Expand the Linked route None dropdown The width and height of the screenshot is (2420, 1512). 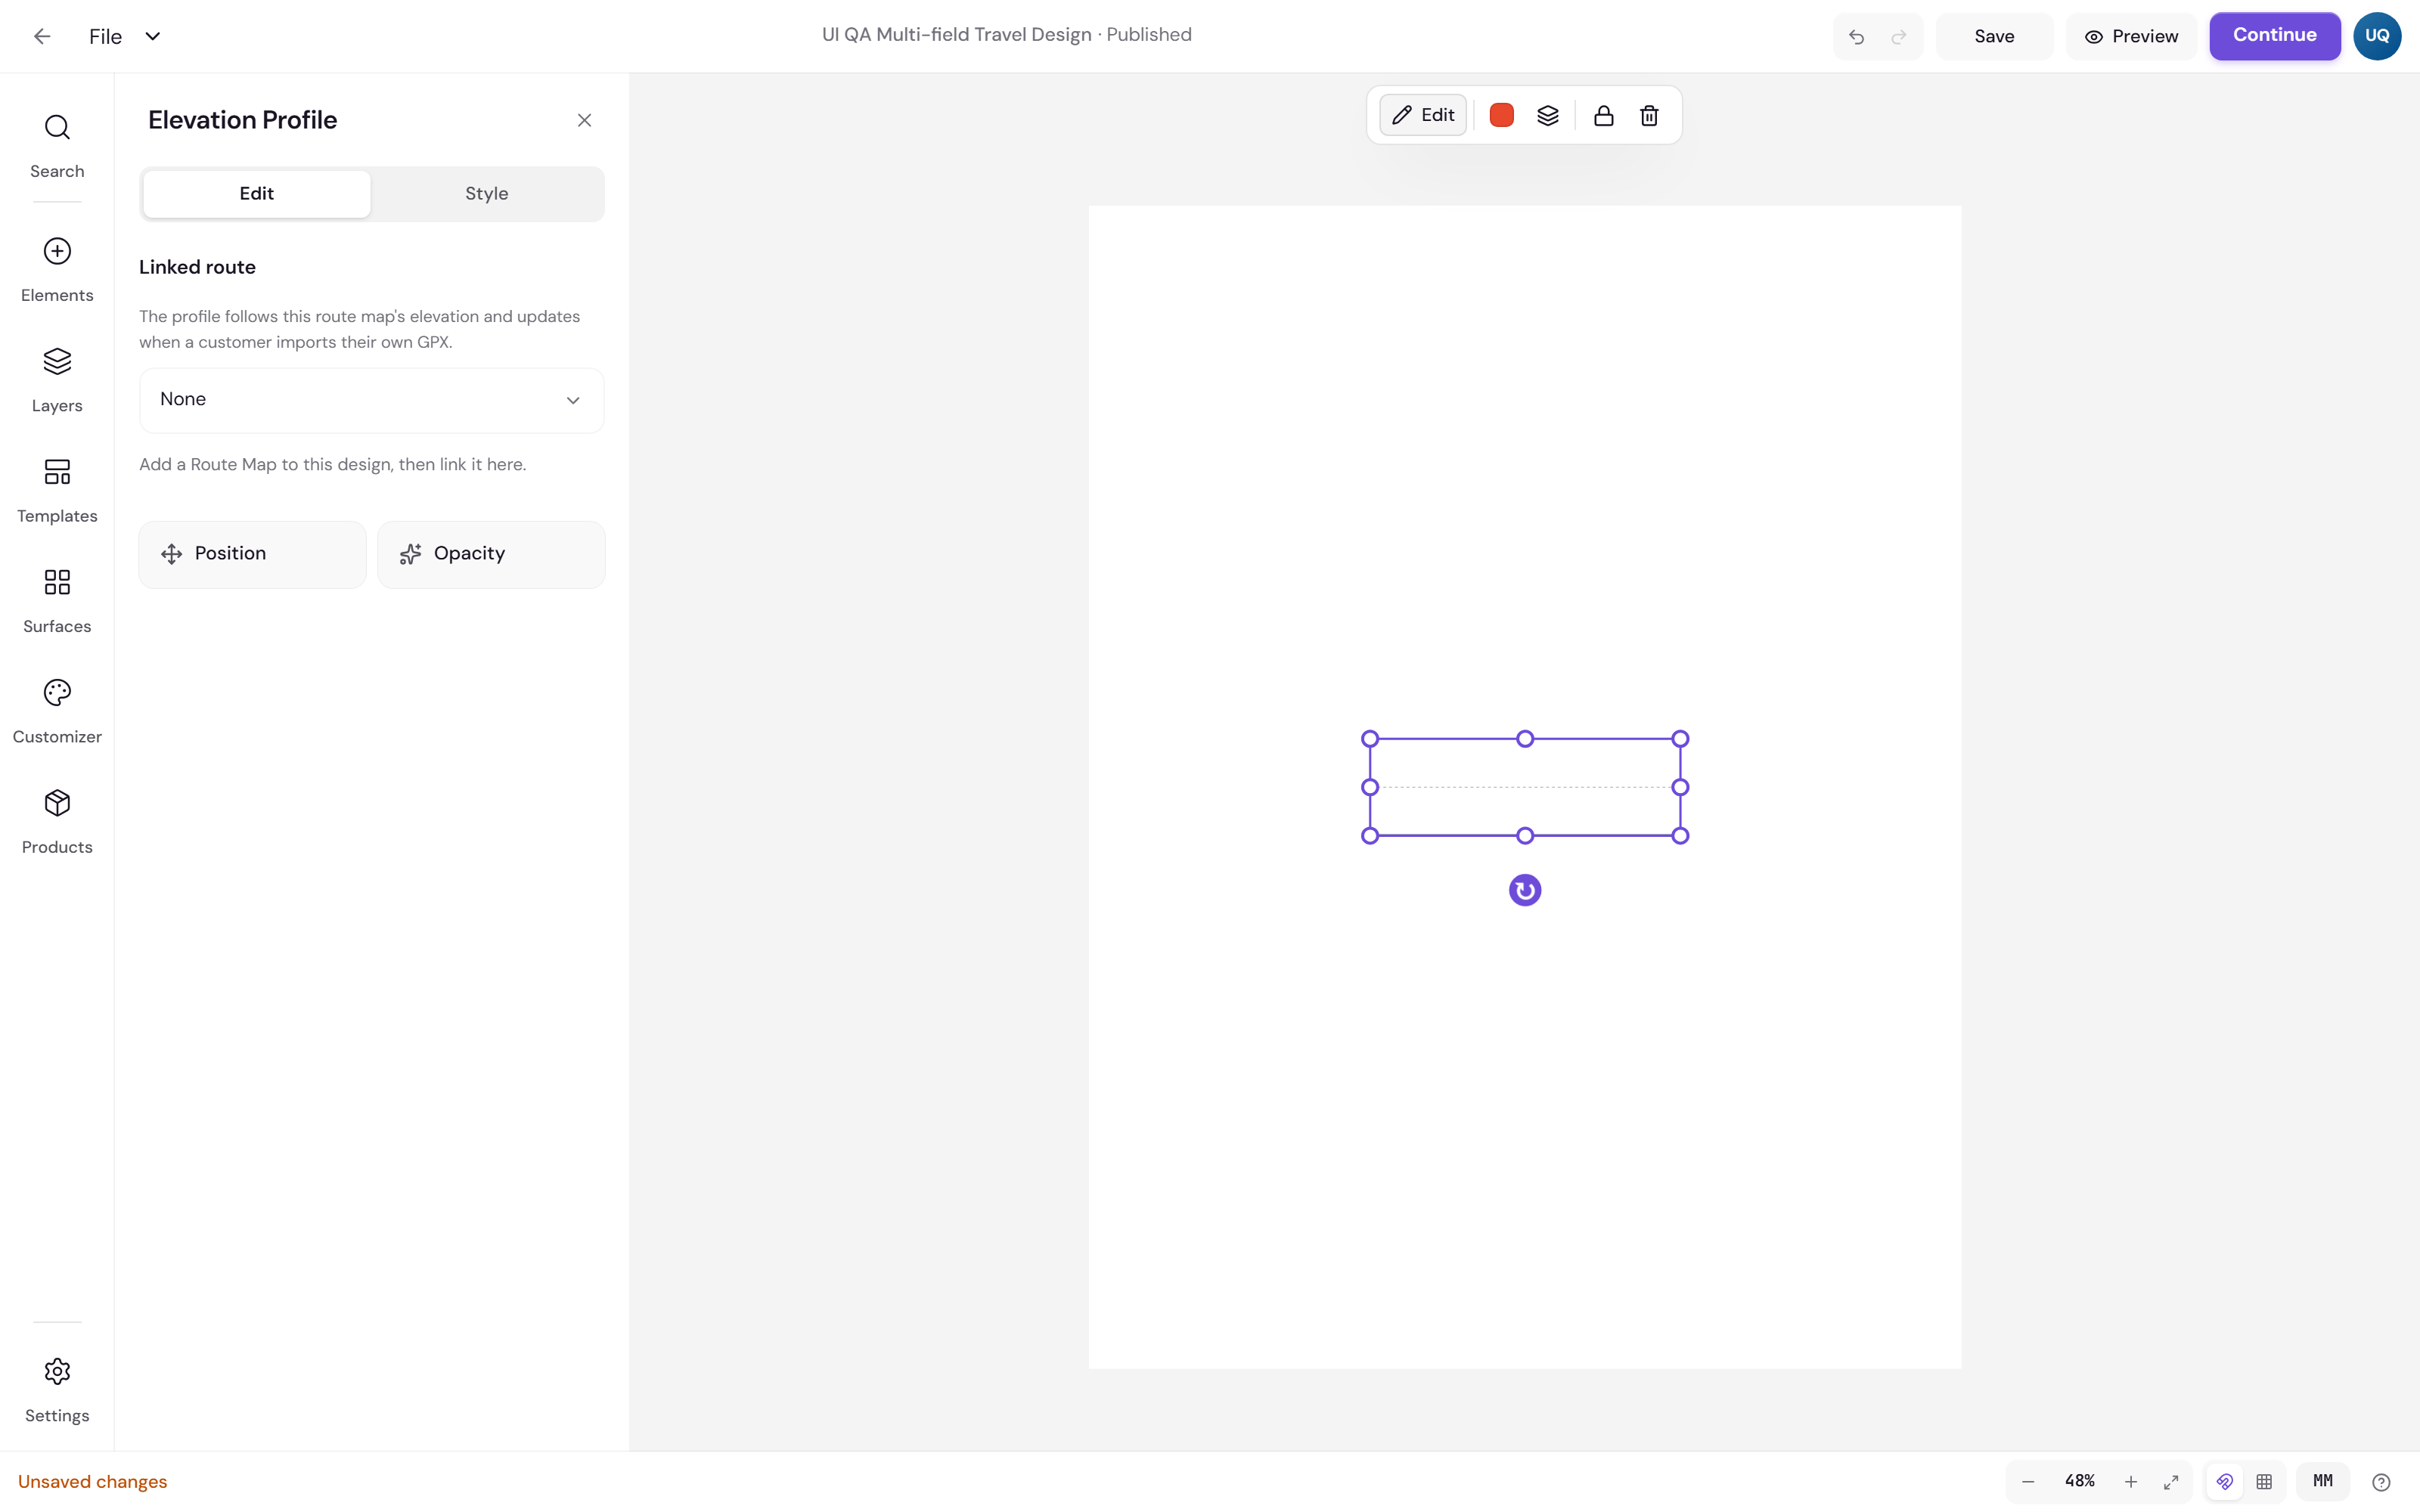pyautogui.click(x=372, y=400)
